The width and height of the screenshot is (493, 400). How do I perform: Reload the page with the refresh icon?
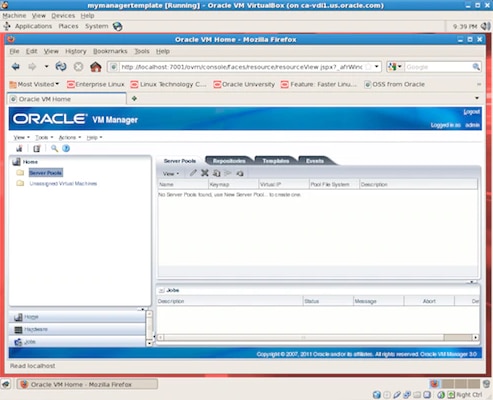pyautogui.click(x=61, y=67)
